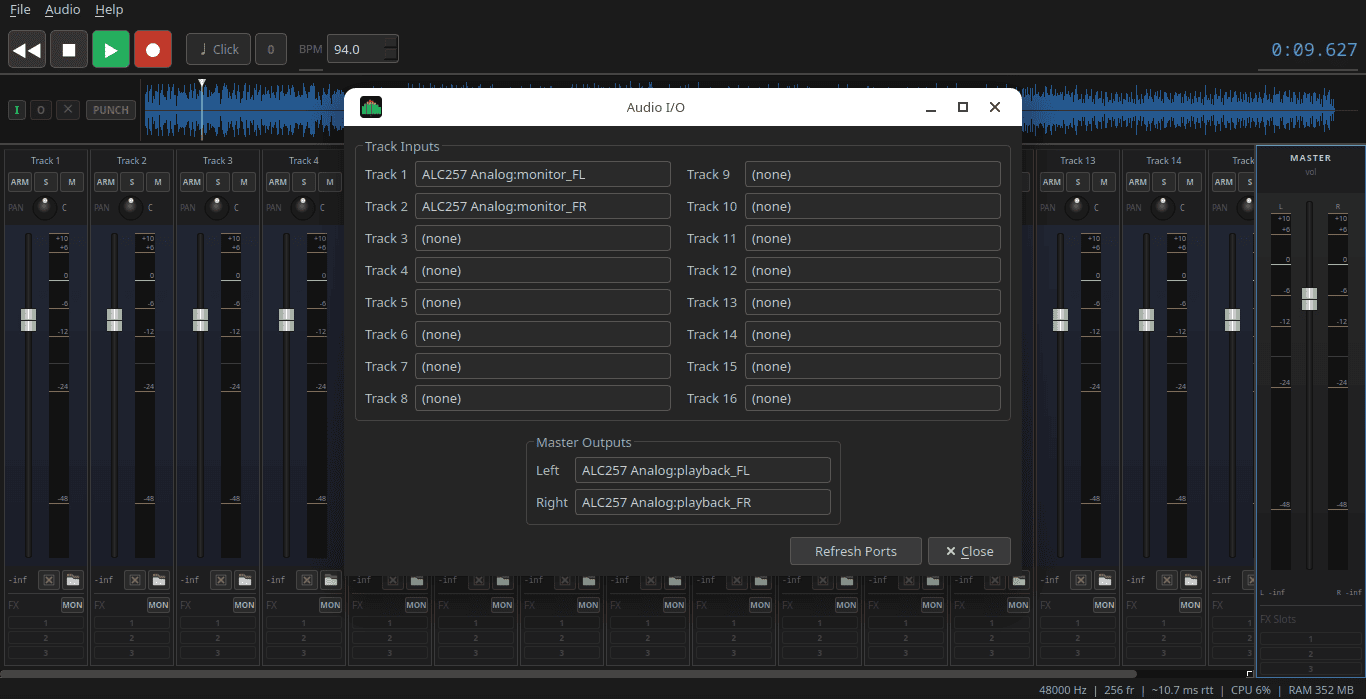Click the Track 1 pan knob

[44, 208]
